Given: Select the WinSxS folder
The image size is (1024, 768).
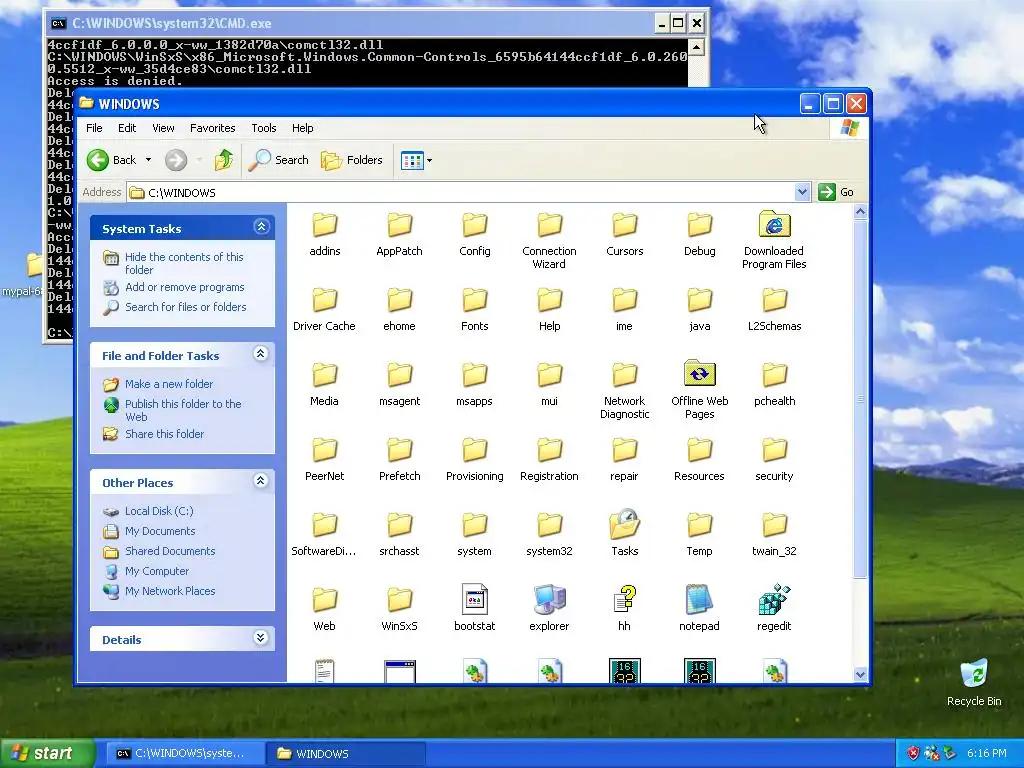Looking at the screenshot, I should click(399, 608).
